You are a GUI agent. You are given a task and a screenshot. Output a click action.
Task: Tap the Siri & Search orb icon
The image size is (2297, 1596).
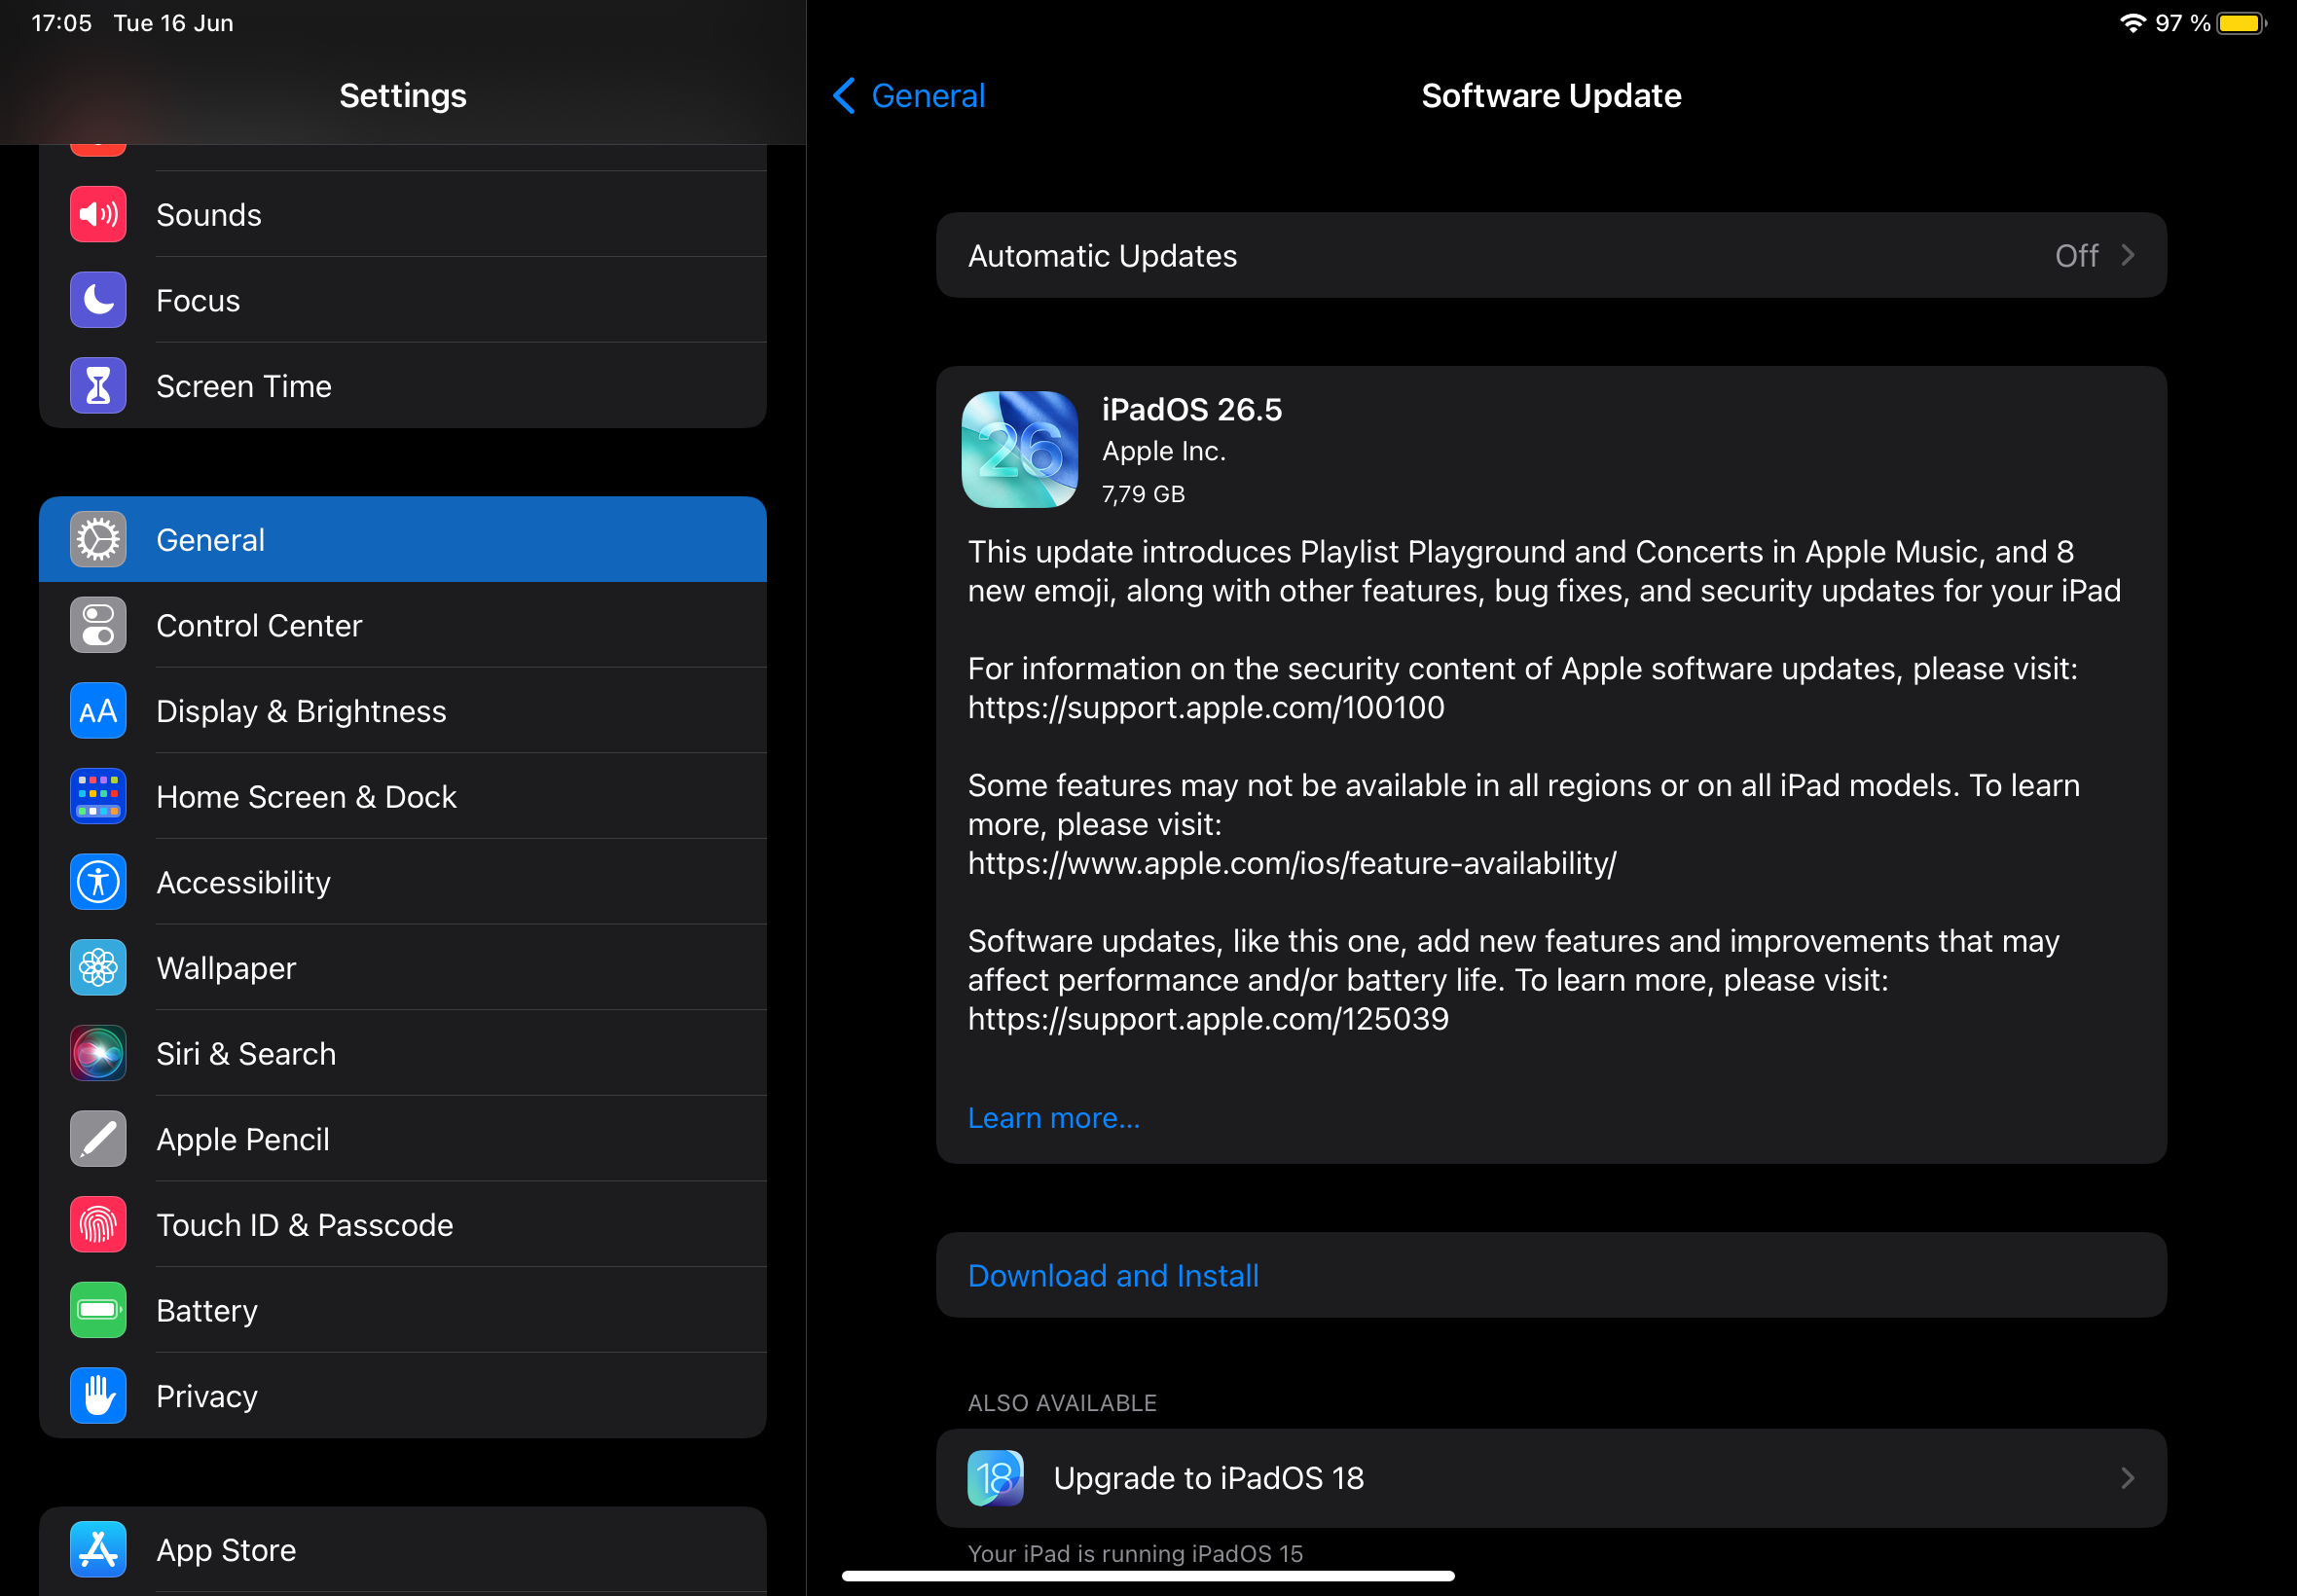tap(98, 1054)
